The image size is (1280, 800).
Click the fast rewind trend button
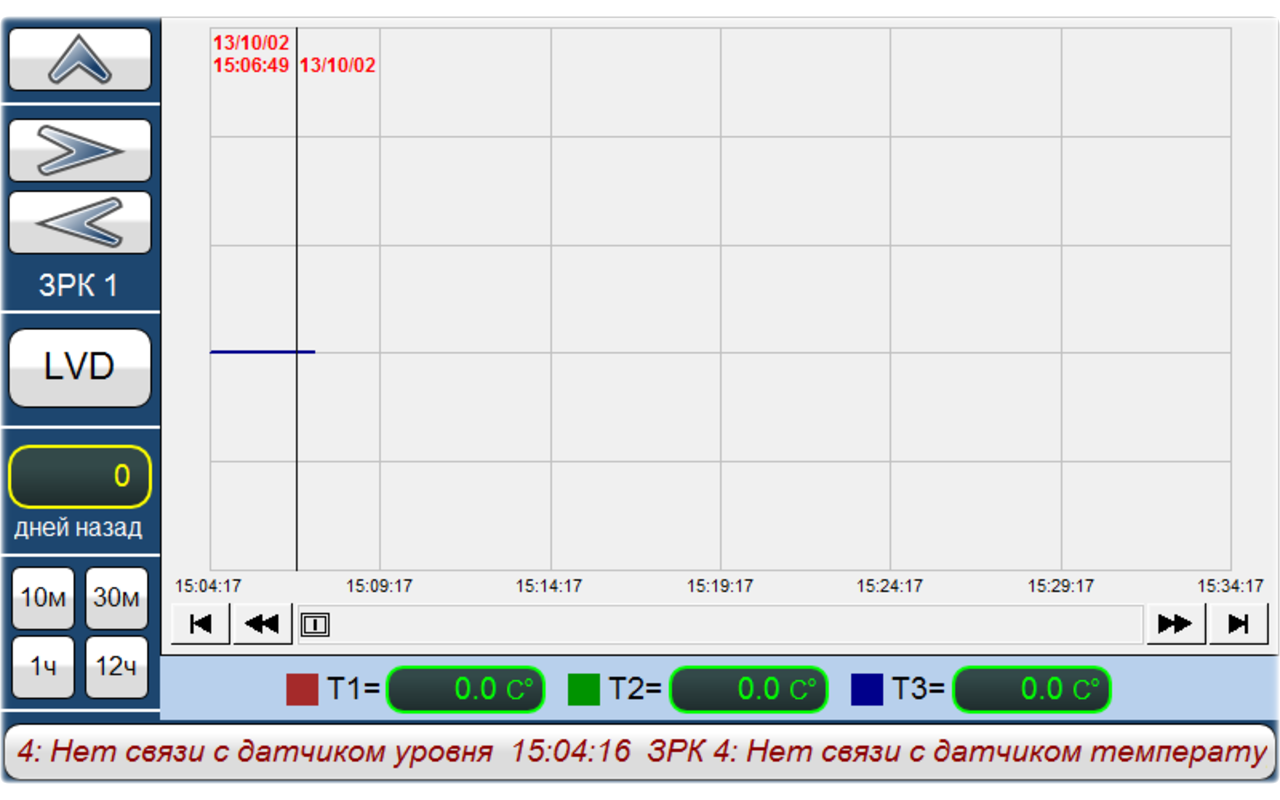262,624
